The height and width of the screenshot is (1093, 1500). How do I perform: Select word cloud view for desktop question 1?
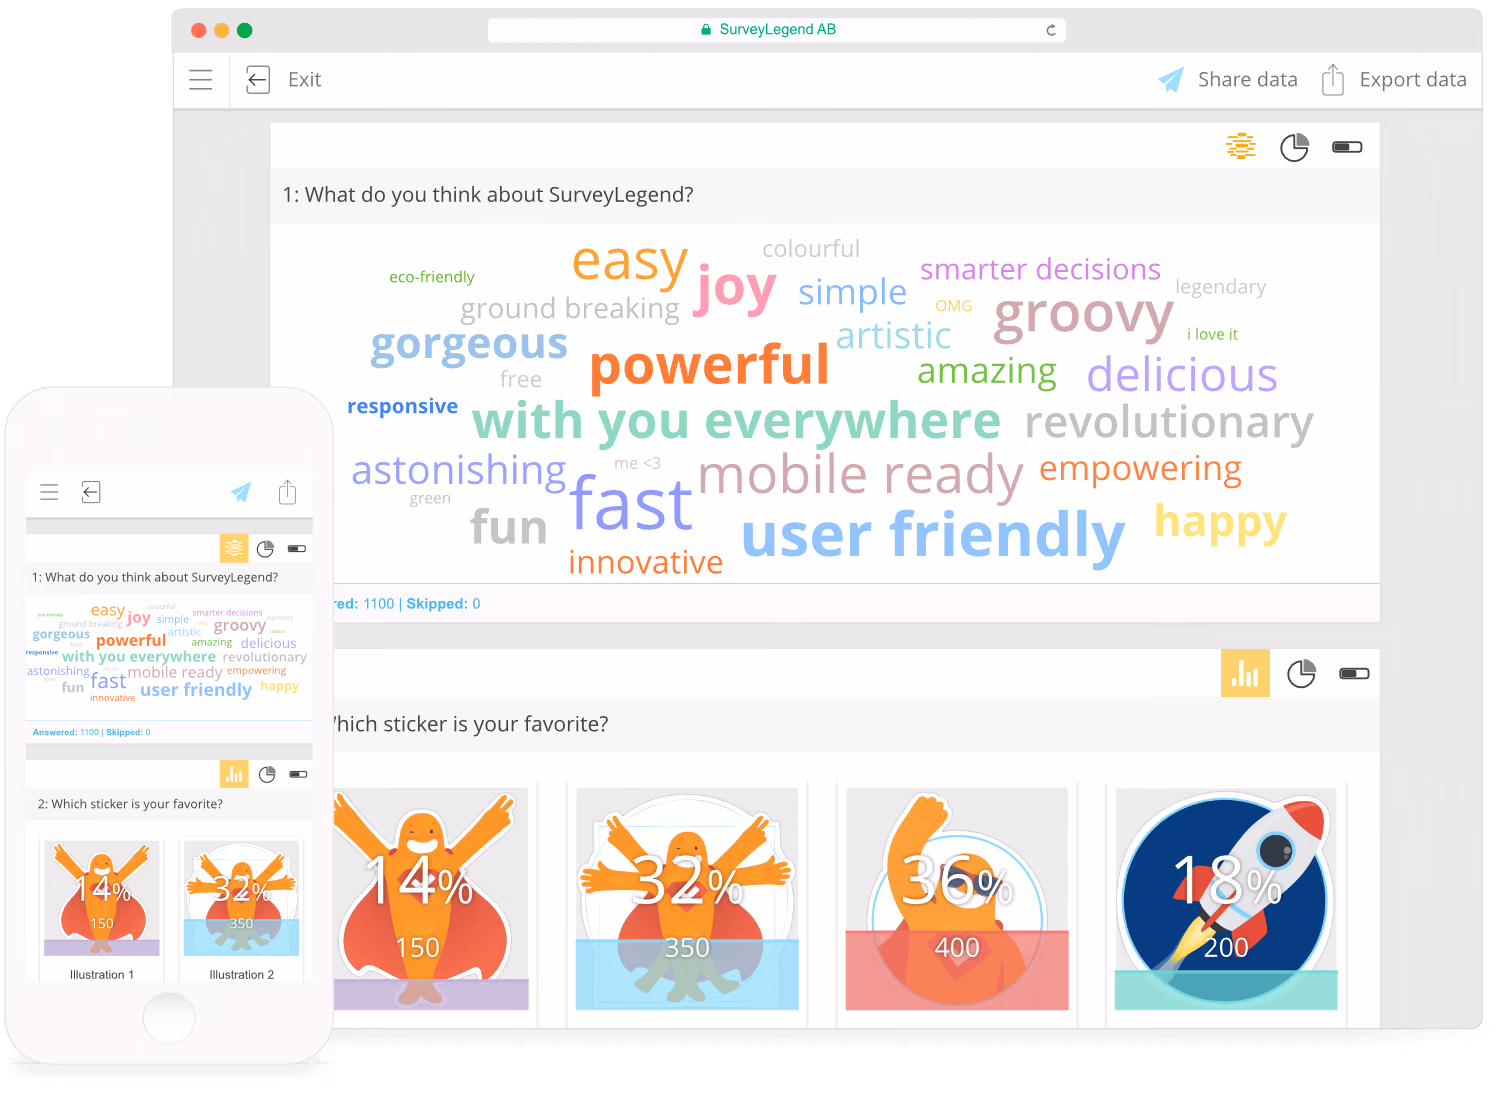pos(1241,146)
